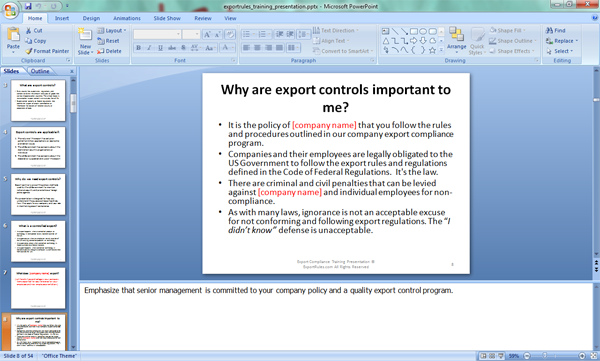Delete the selected slide

pos(109,51)
